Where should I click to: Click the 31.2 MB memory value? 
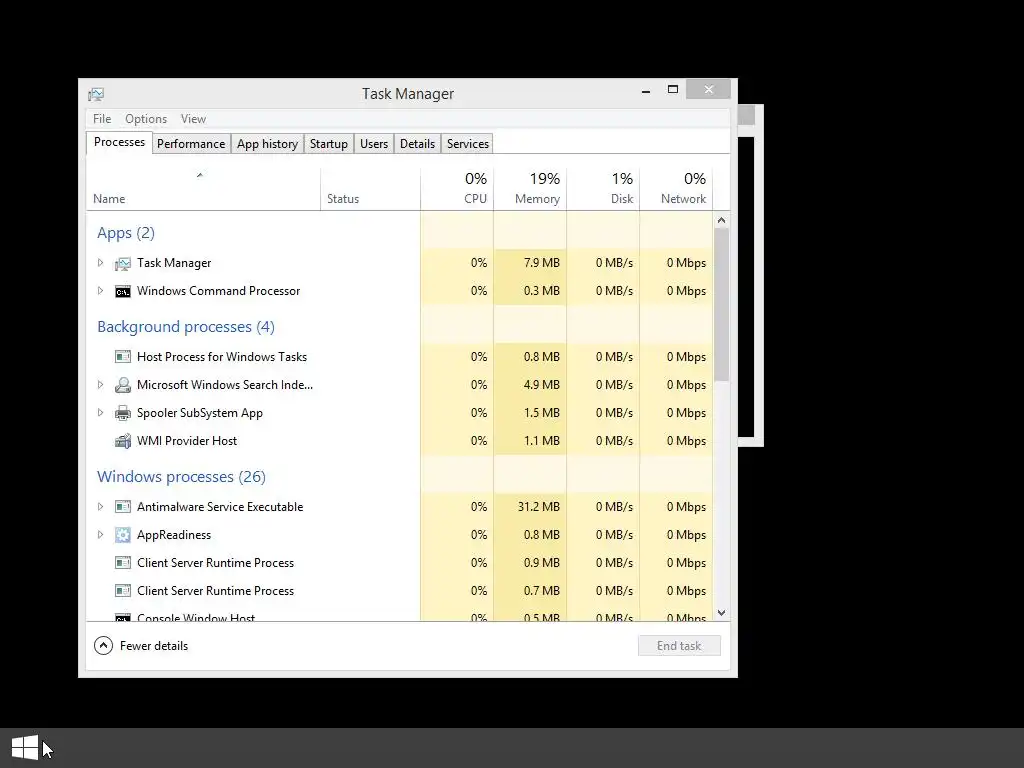click(x=539, y=507)
